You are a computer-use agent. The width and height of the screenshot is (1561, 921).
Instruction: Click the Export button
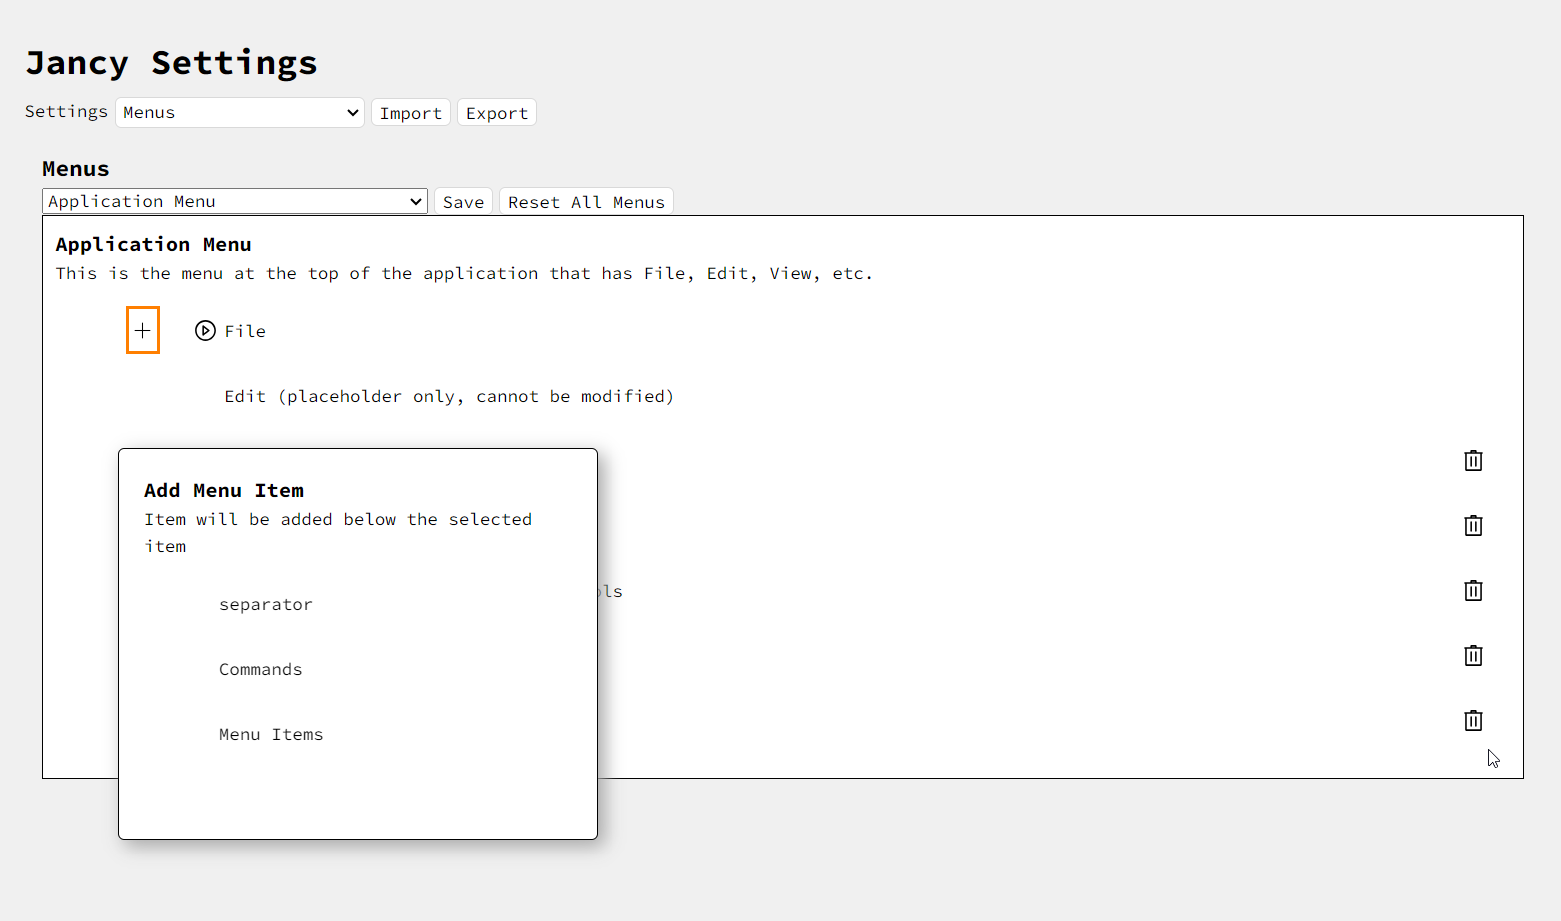pyautogui.click(x=497, y=113)
